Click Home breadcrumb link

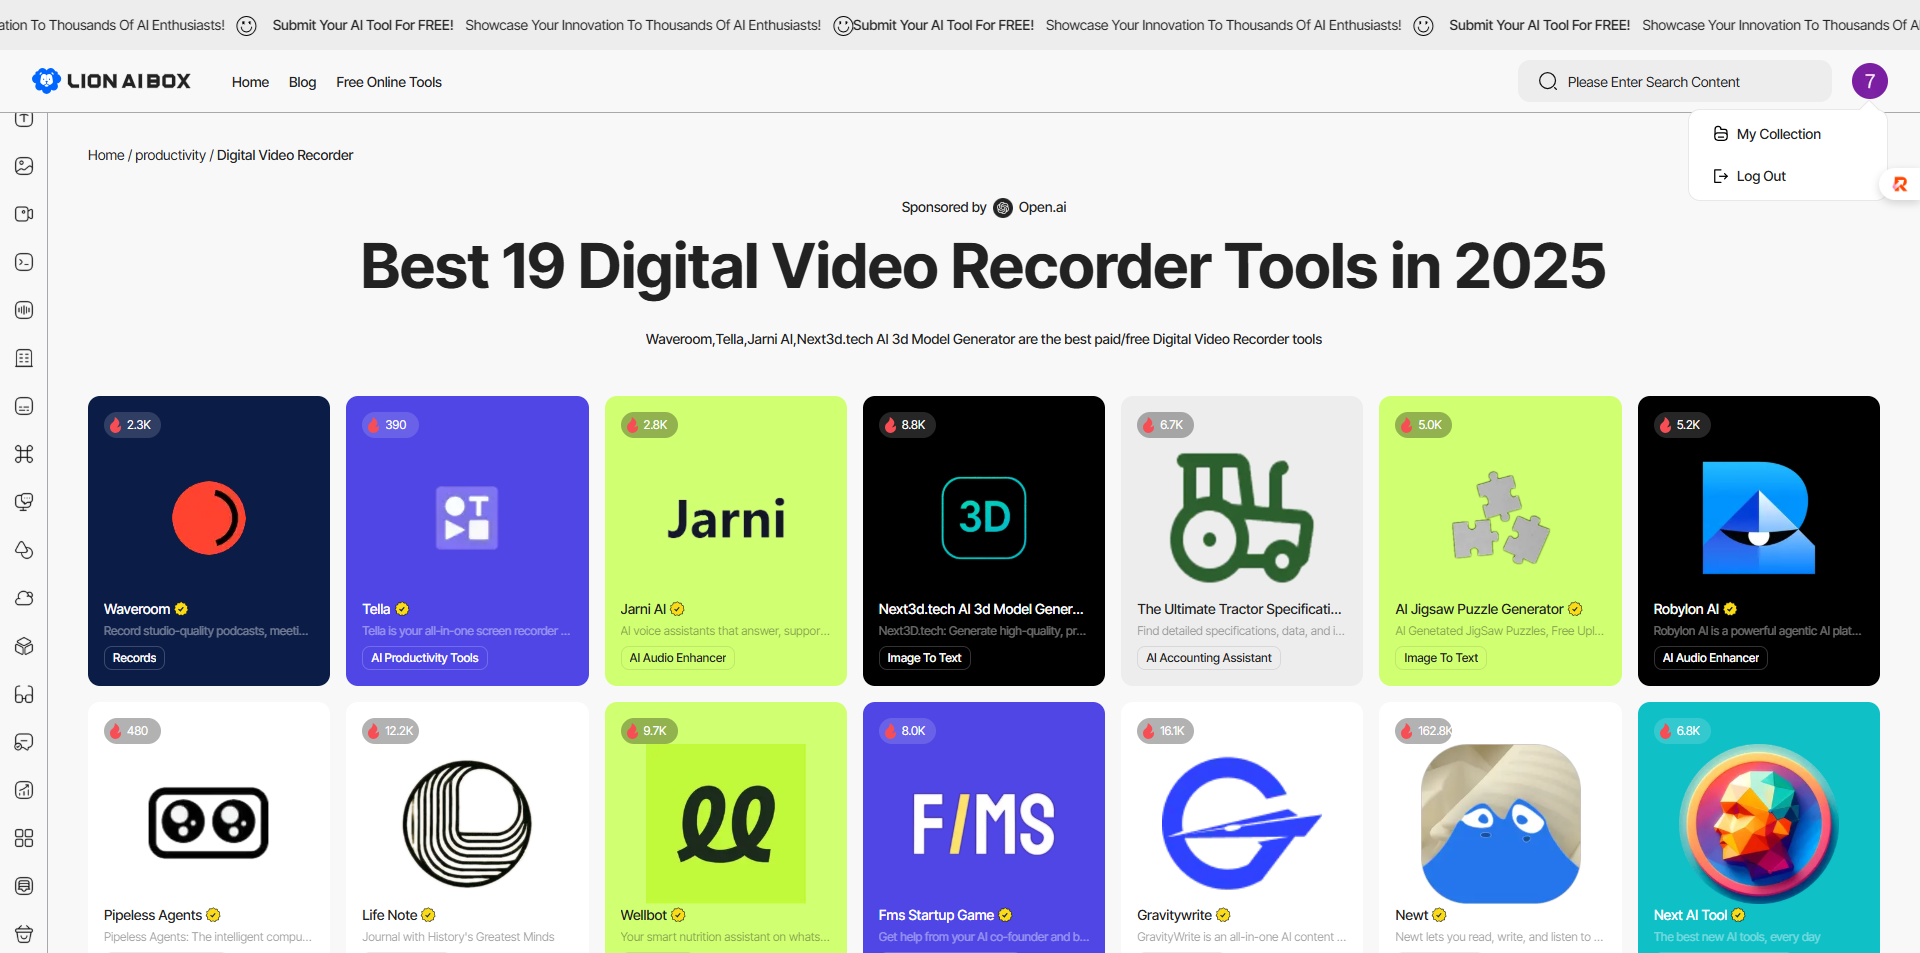tap(106, 155)
